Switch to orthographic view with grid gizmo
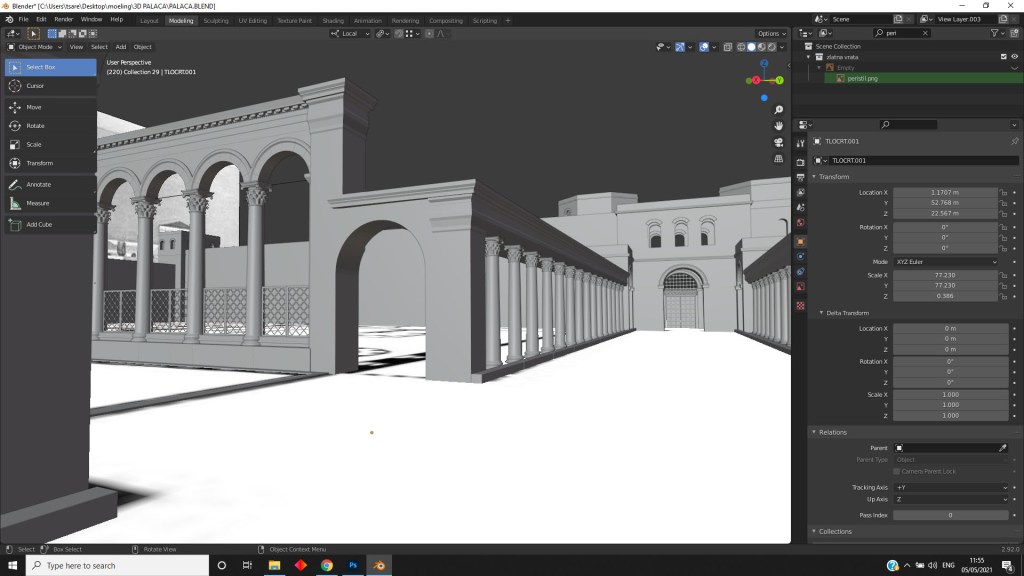Screen dimensions: 1024x576 [779, 158]
